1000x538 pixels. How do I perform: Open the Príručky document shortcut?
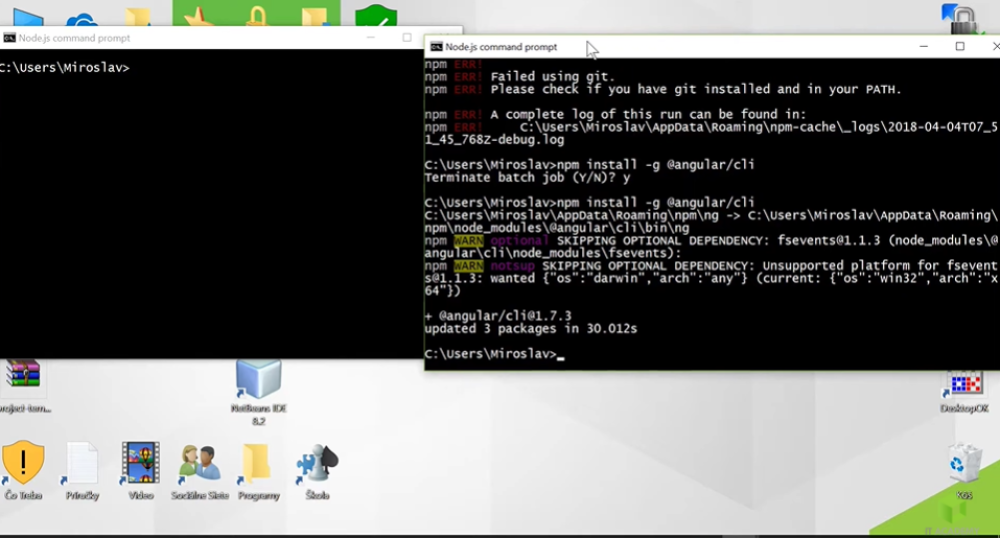82,464
